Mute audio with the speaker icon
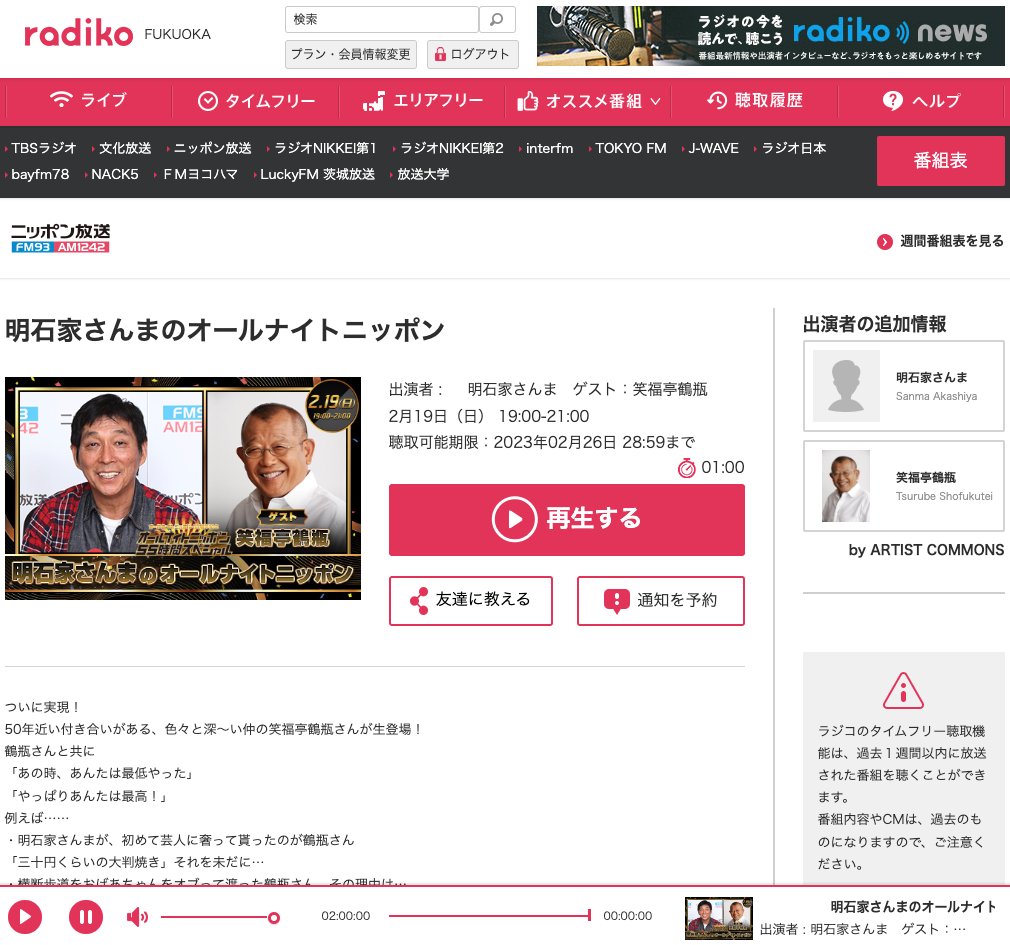Viewport: 1010px width, 945px height. point(137,916)
